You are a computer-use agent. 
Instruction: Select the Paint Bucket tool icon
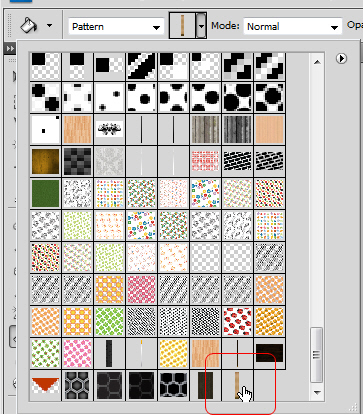(x=29, y=25)
